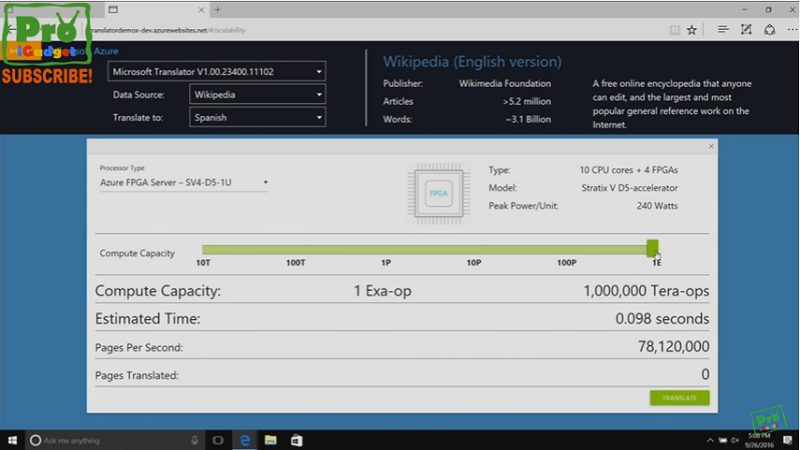Image resolution: width=800 pixels, height=450 pixels.
Task: Click the 78,120,000 pages per second value
Action: [673, 346]
